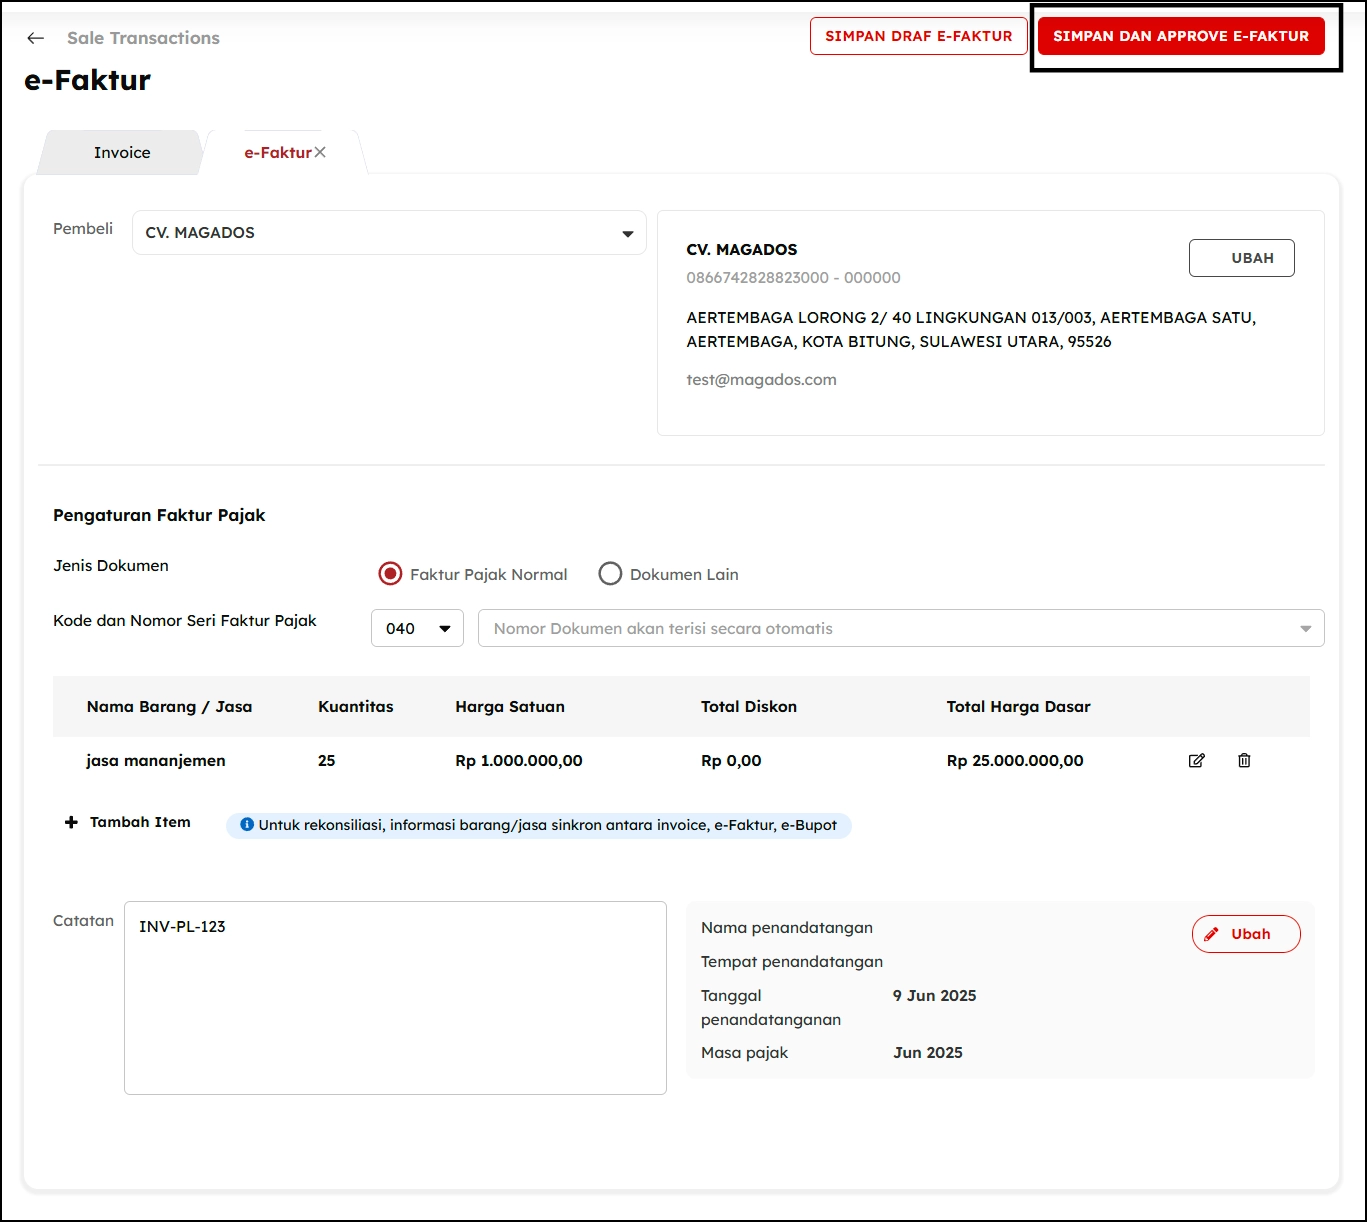Delete the jasa mananjemen item with trash icon
The height and width of the screenshot is (1222, 1367).
[x=1244, y=760]
